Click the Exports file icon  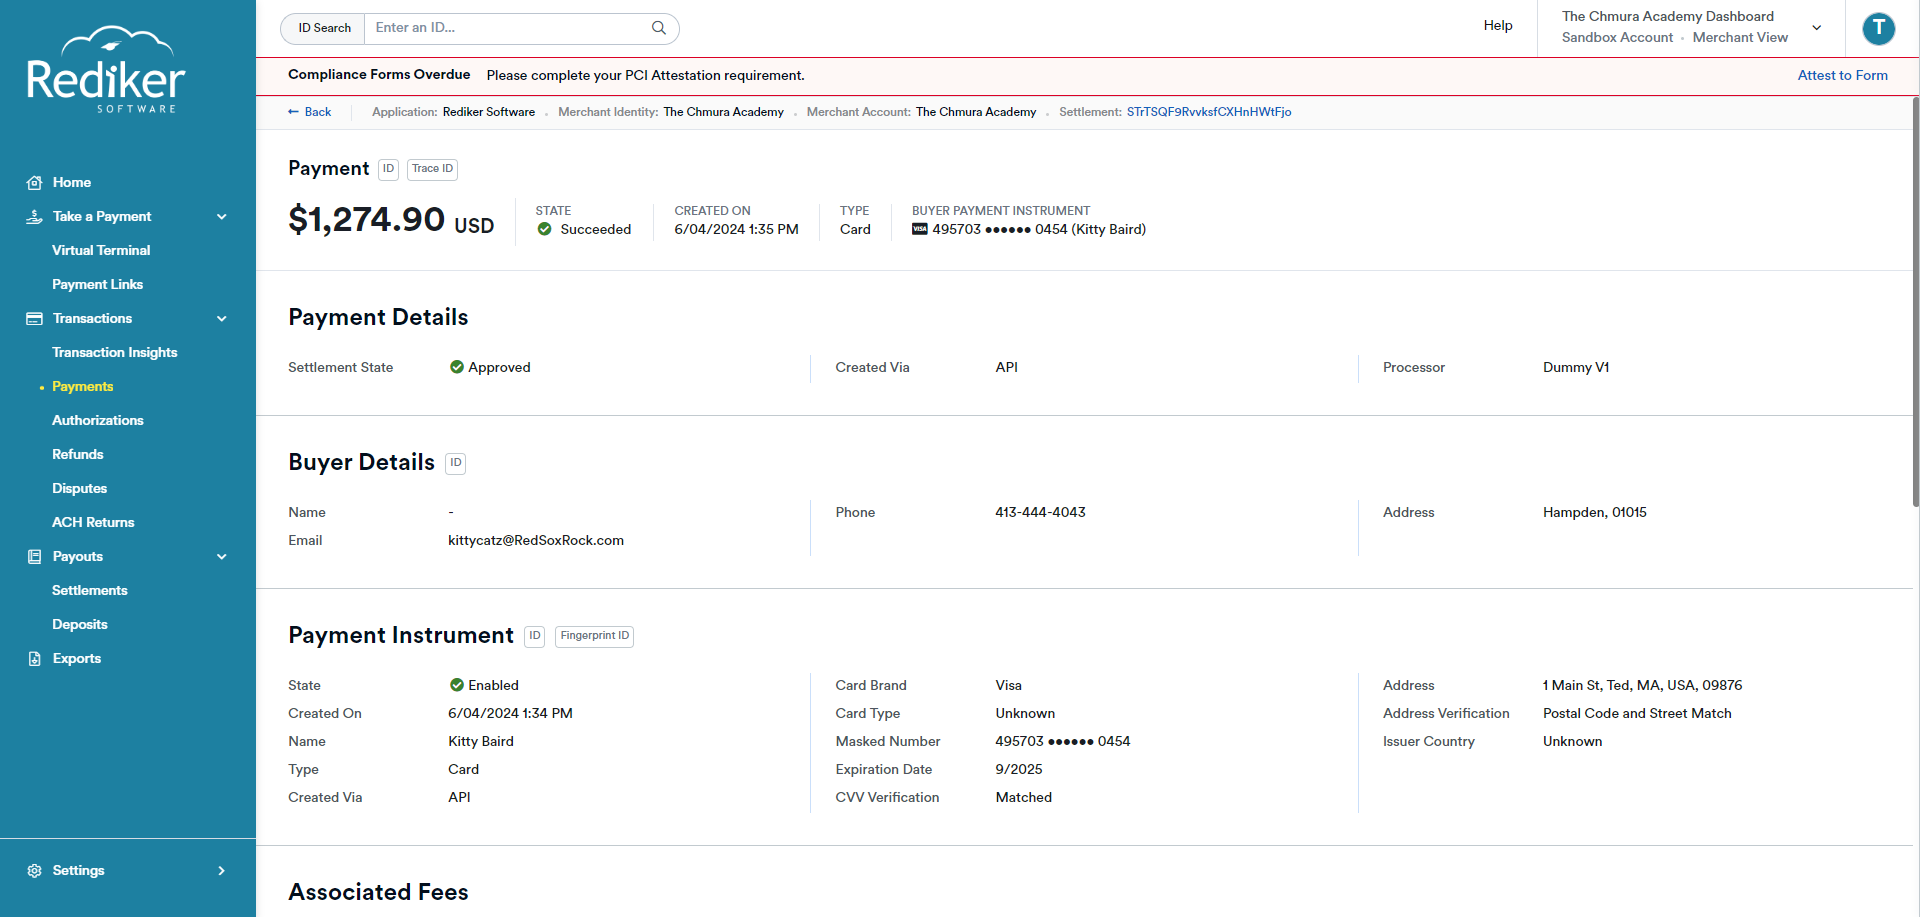(34, 658)
